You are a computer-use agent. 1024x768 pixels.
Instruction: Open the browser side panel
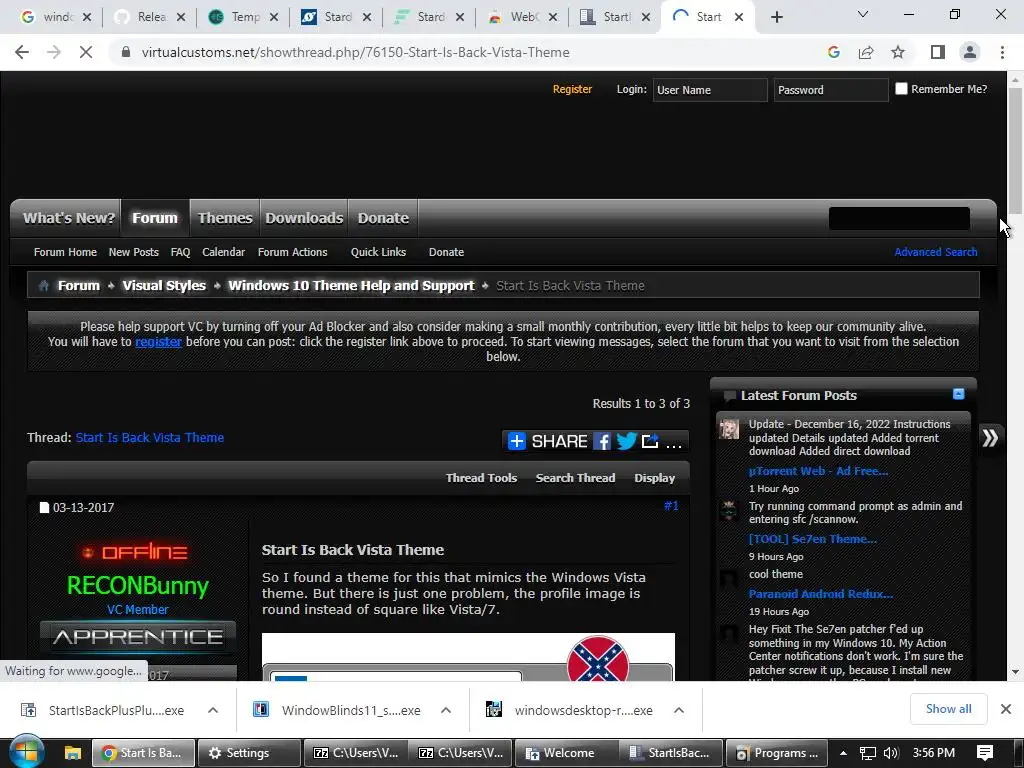click(938, 52)
